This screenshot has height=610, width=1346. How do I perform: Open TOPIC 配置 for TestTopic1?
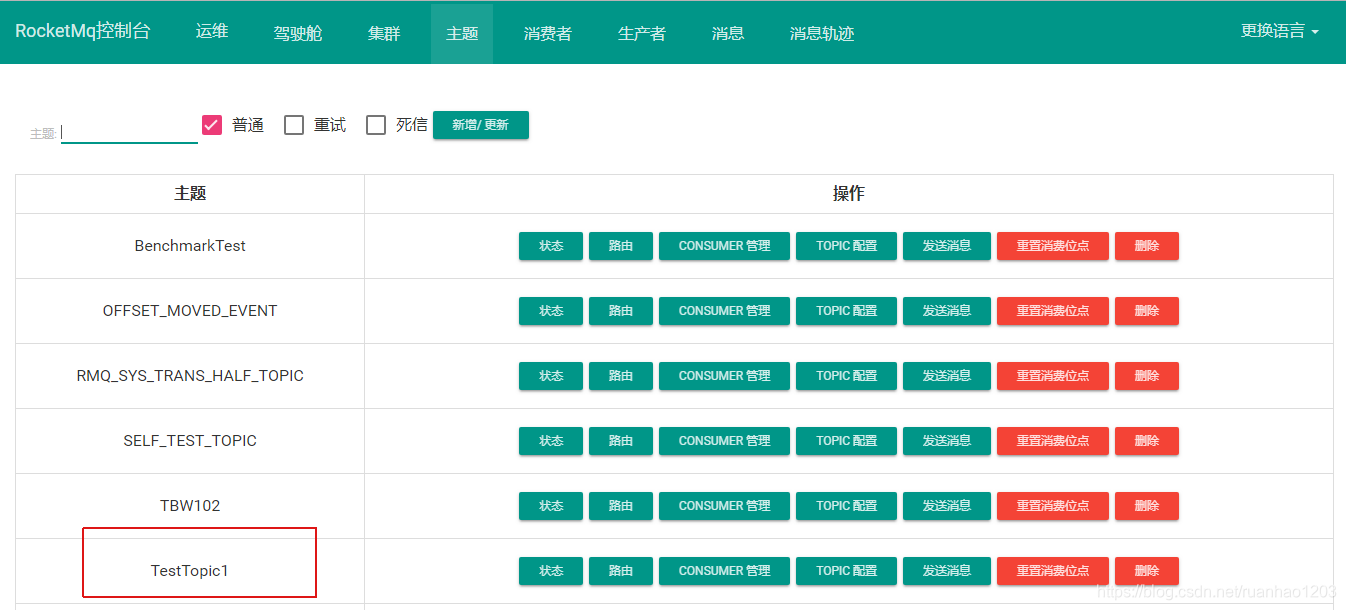pyautogui.click(x=847, y=571)
